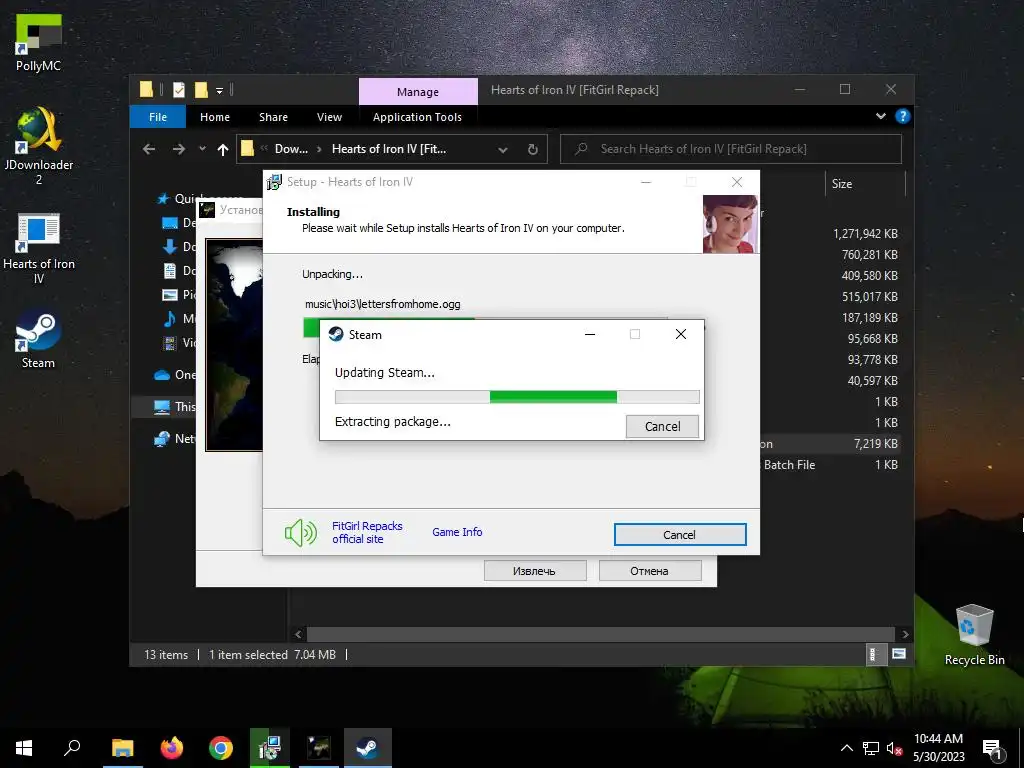Click the muted volume tray icon
Viewport: 1024px width, 768px height.
(894, 748)
